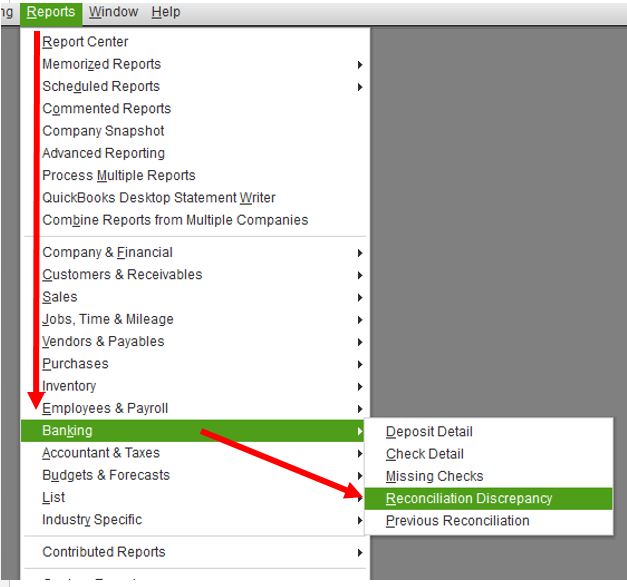Open Industry Specific reports submenu

point(192,519)
